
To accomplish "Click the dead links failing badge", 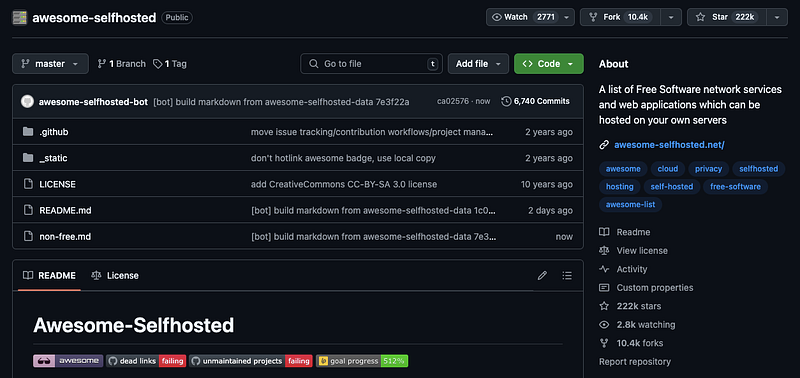I will coord(146,361).
